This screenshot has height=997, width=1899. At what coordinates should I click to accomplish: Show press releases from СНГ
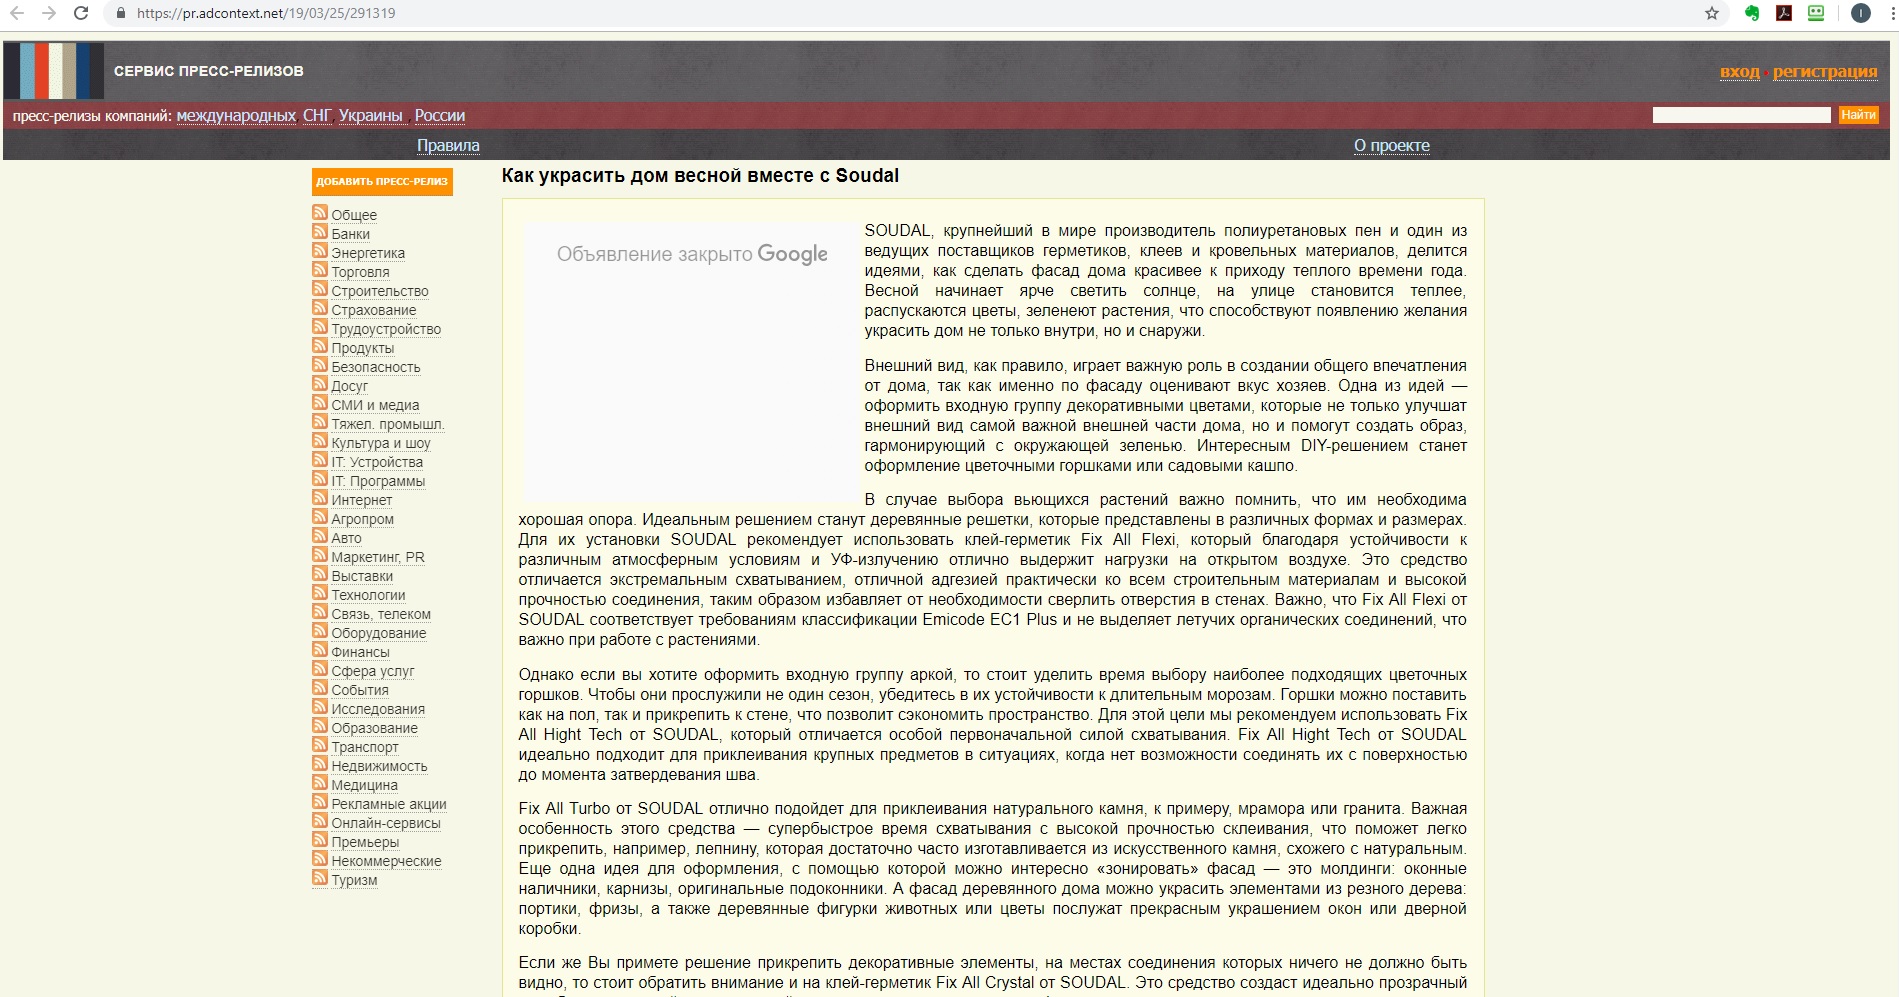[317, 115]
